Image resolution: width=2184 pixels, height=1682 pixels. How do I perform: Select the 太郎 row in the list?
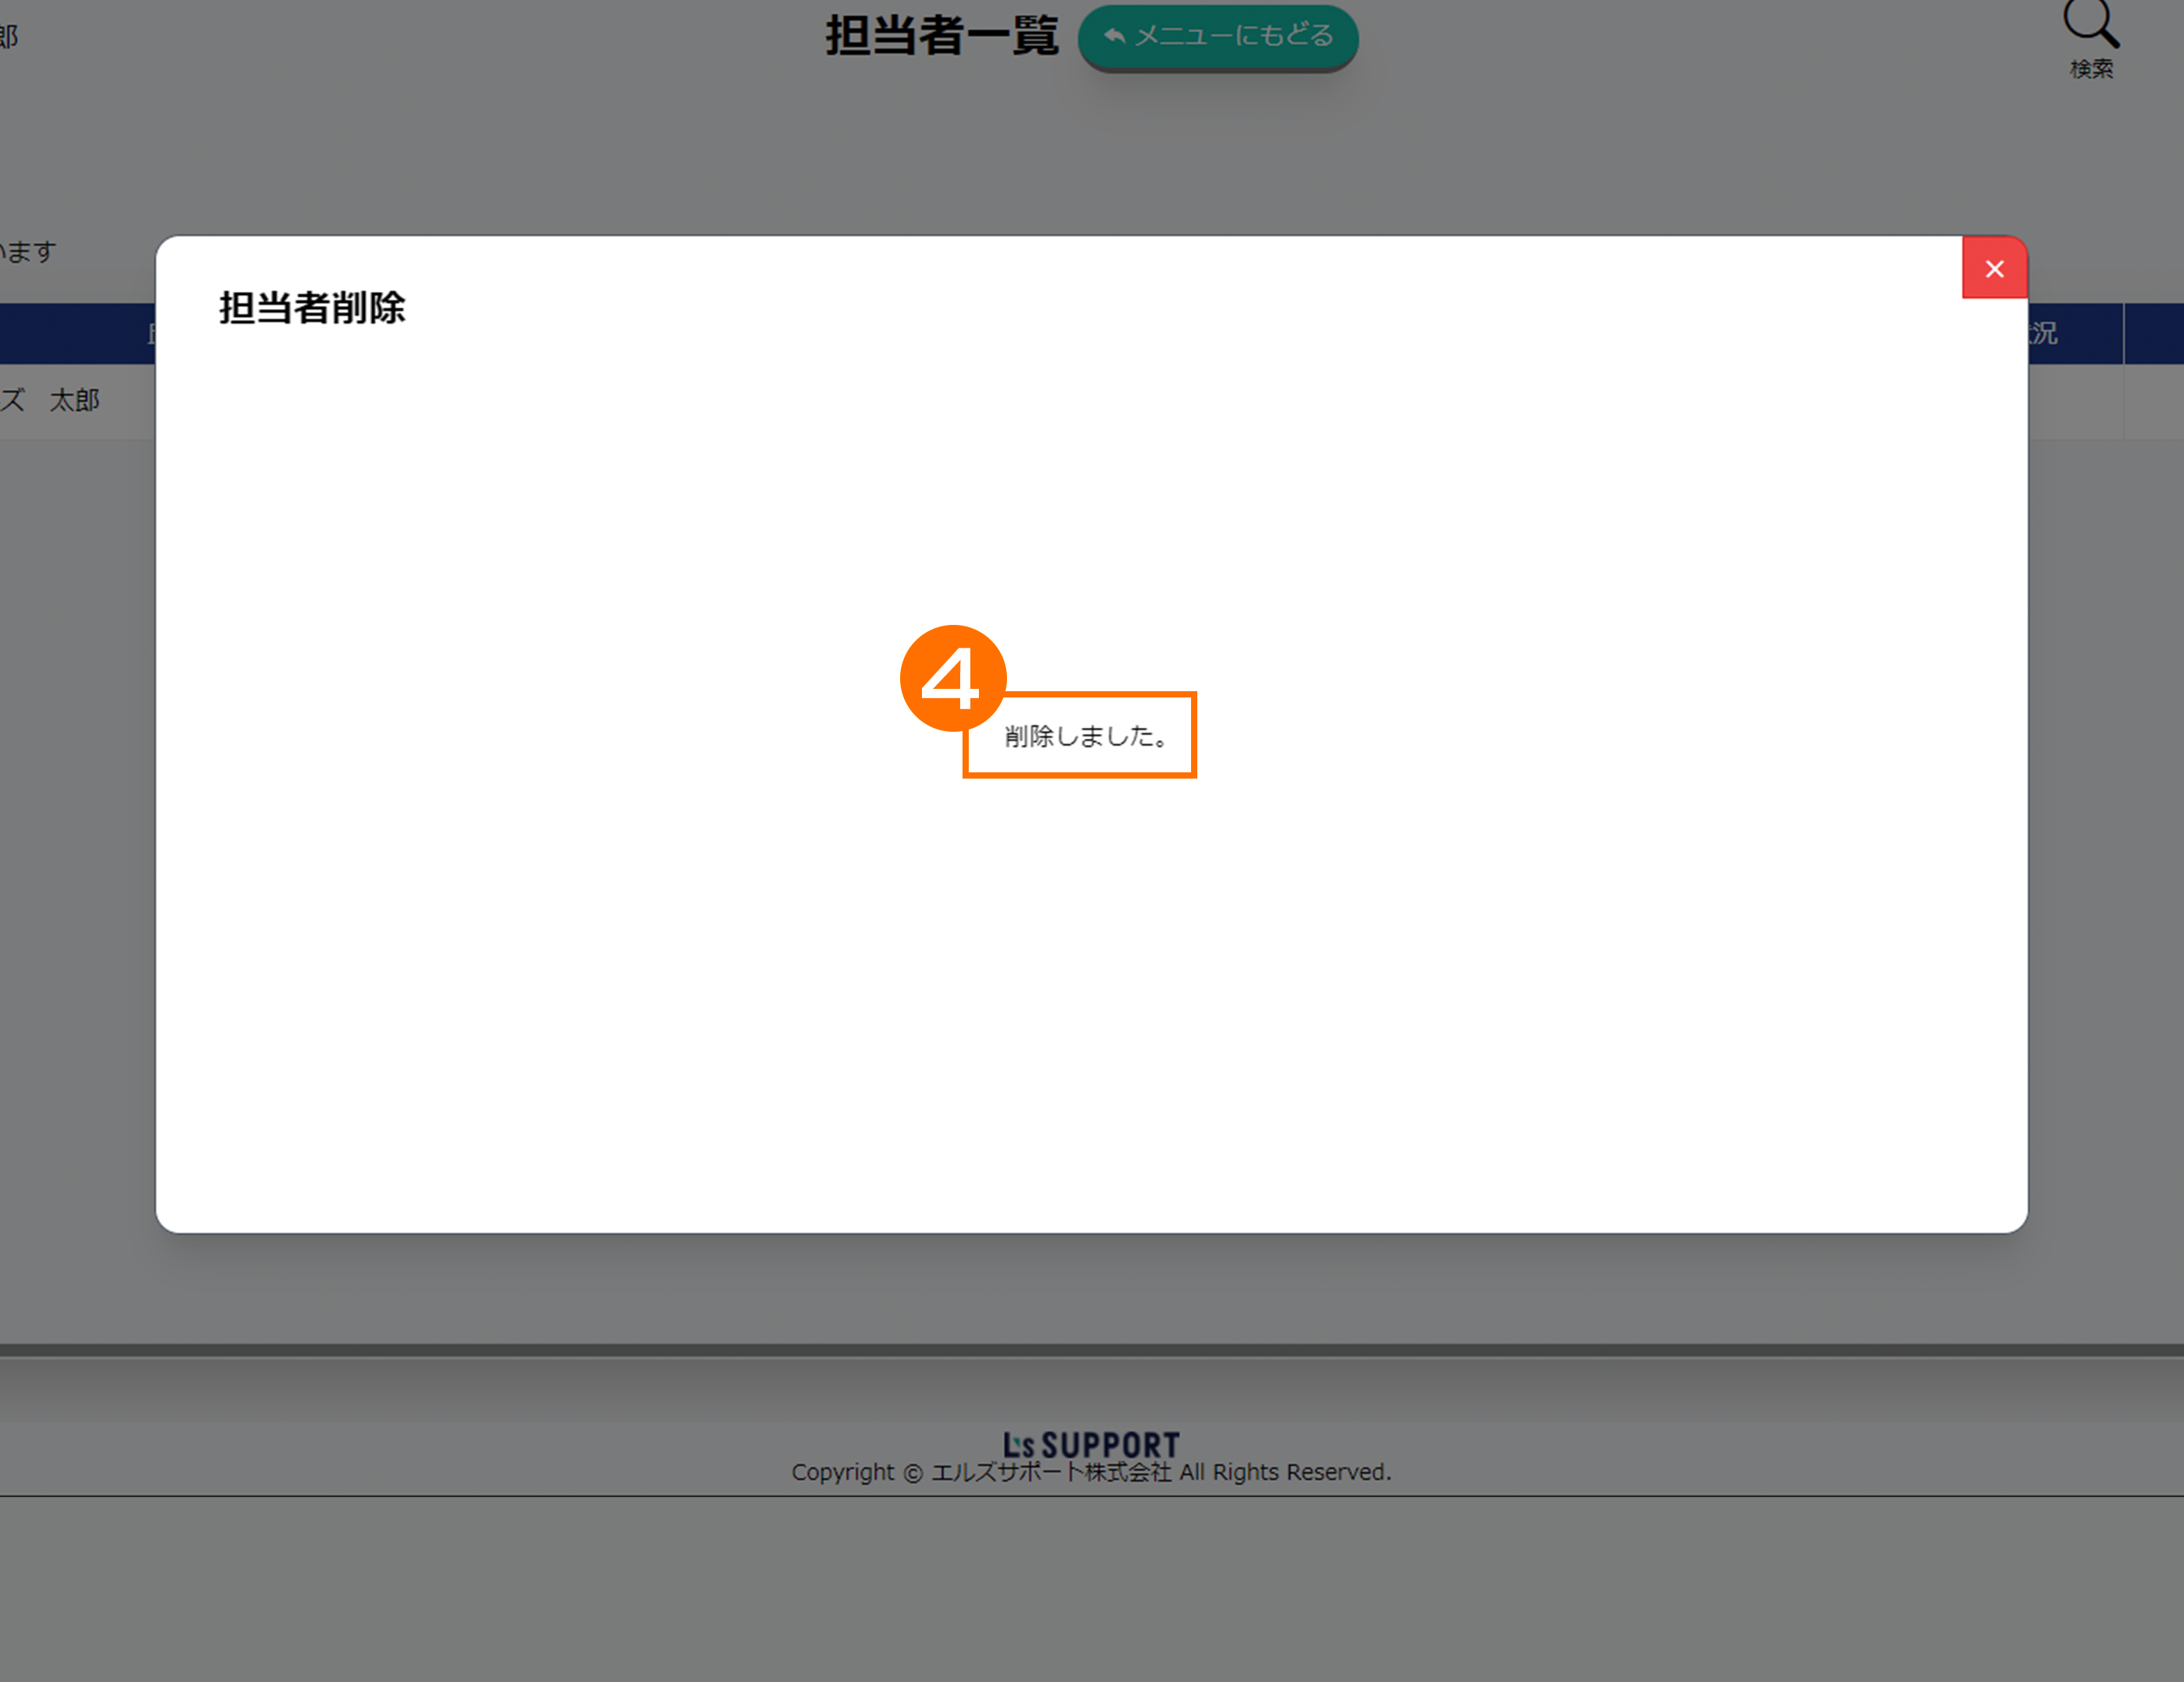74,401
